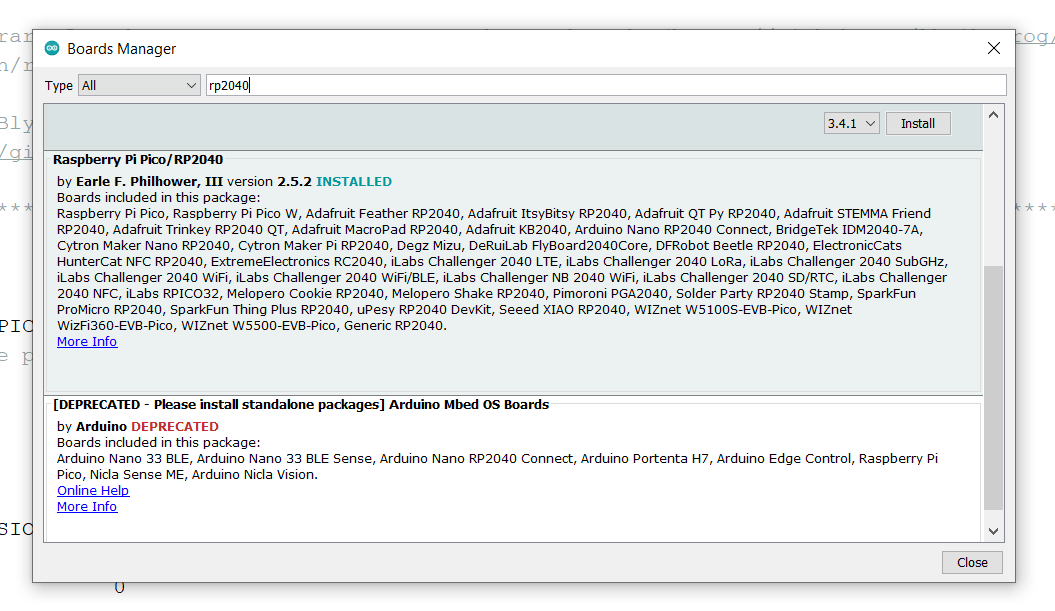Click the rp2040 search input field

coord(606,85)
